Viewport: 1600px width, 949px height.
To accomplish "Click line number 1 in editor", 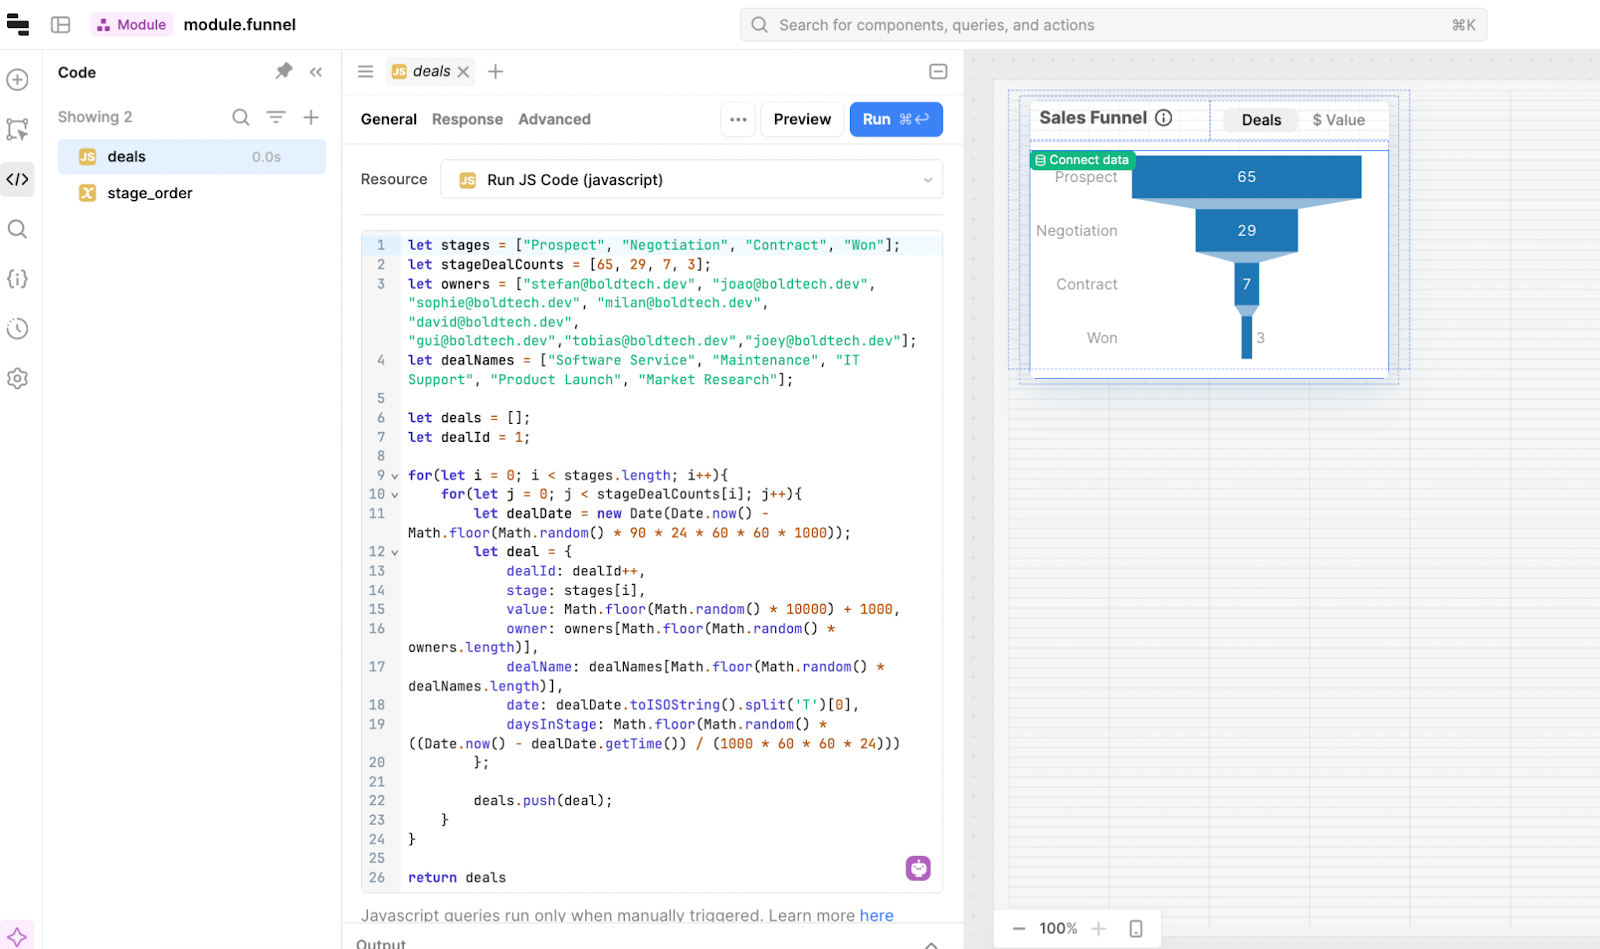I will coord(381,245).
